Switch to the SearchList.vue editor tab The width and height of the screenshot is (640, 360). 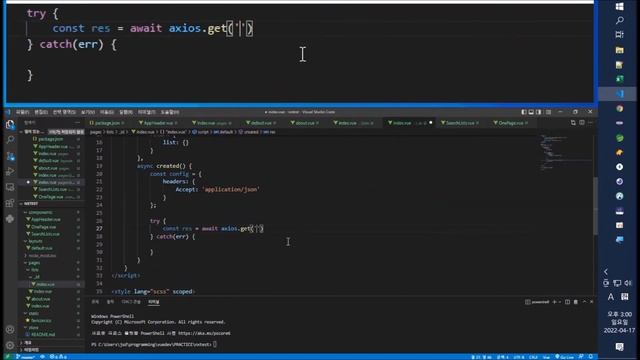460,123
